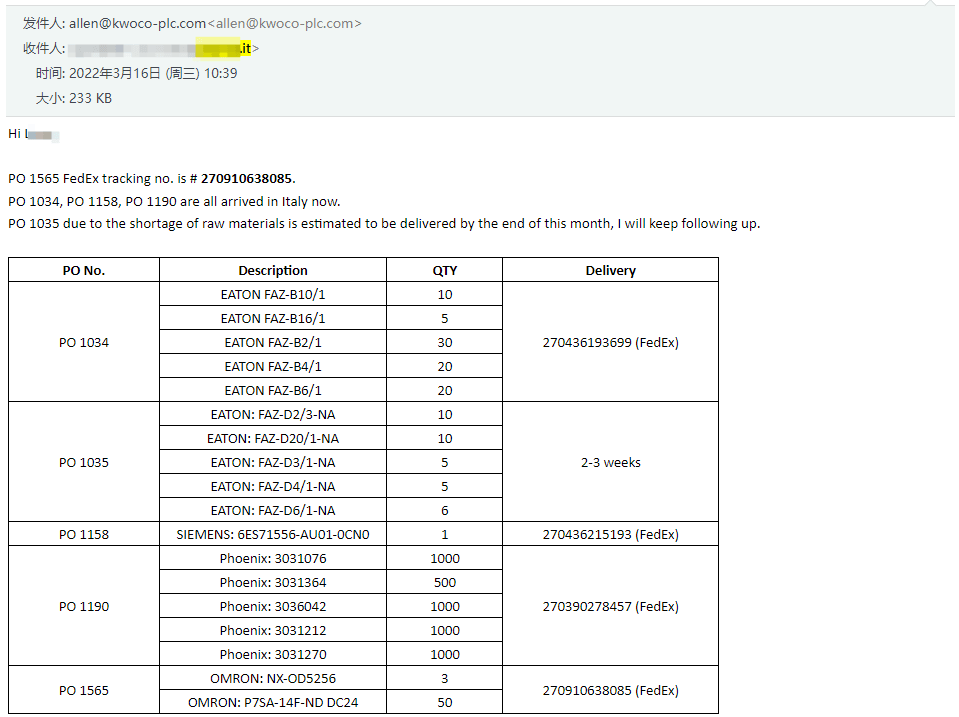This screenshot has height=717, width=959.
Task: Select tracking number 270910638085 in email body
Action: click(x=246, y=179)
